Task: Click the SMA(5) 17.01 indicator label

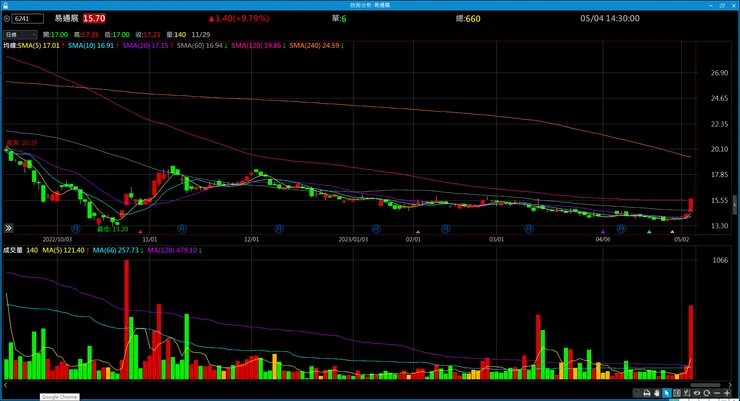Action: [x=39, y=45]
